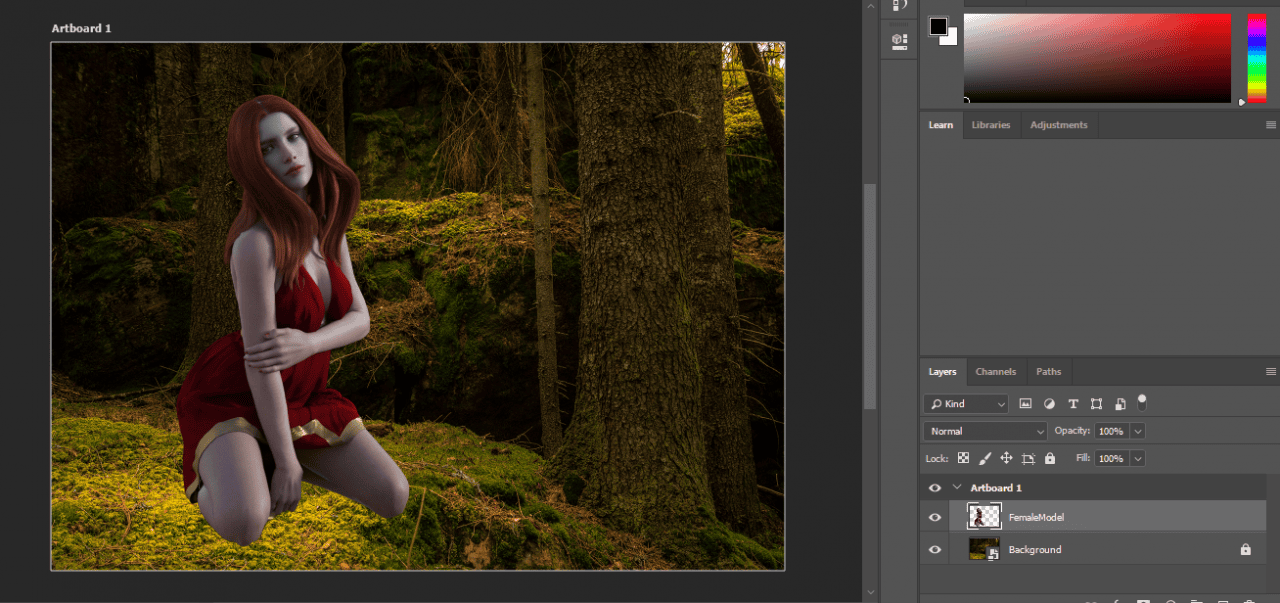
Task: Hide the FemaleModel layer
Action: [934, 517]
